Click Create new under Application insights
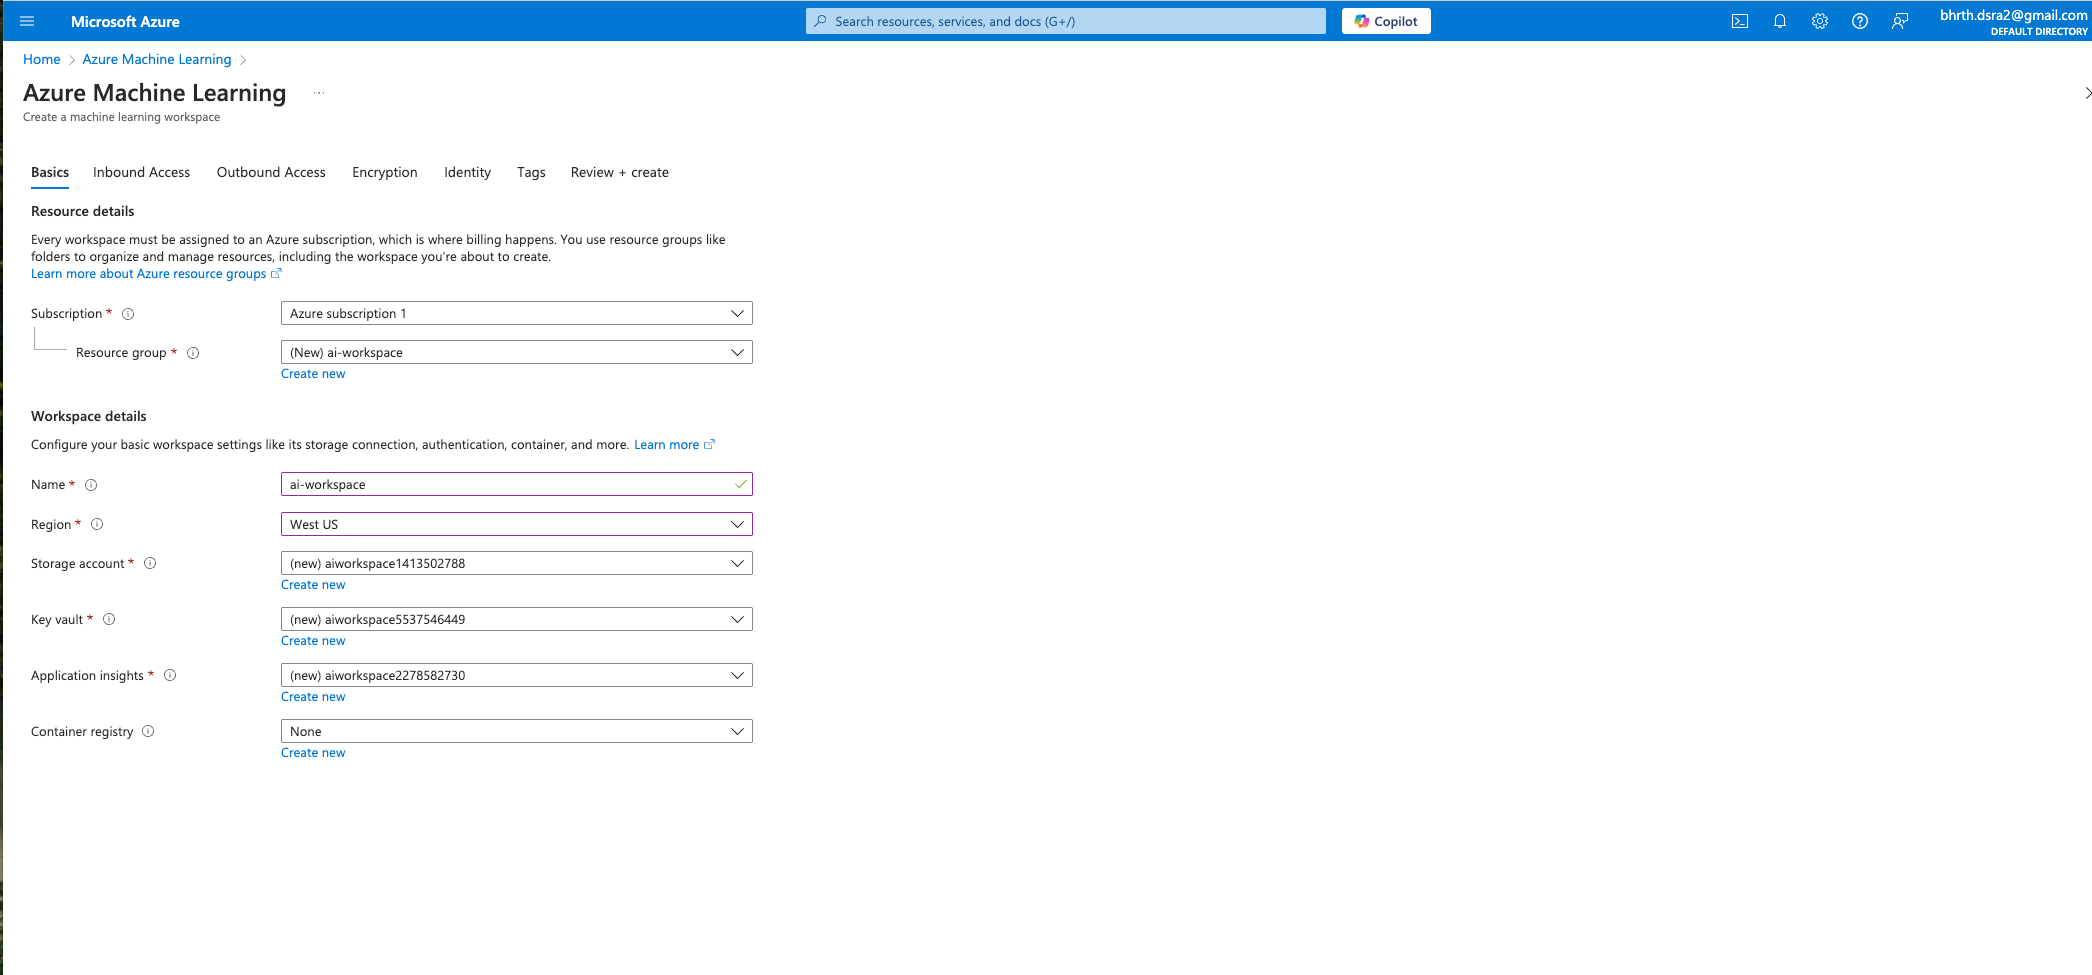 (x=313, y=697)
